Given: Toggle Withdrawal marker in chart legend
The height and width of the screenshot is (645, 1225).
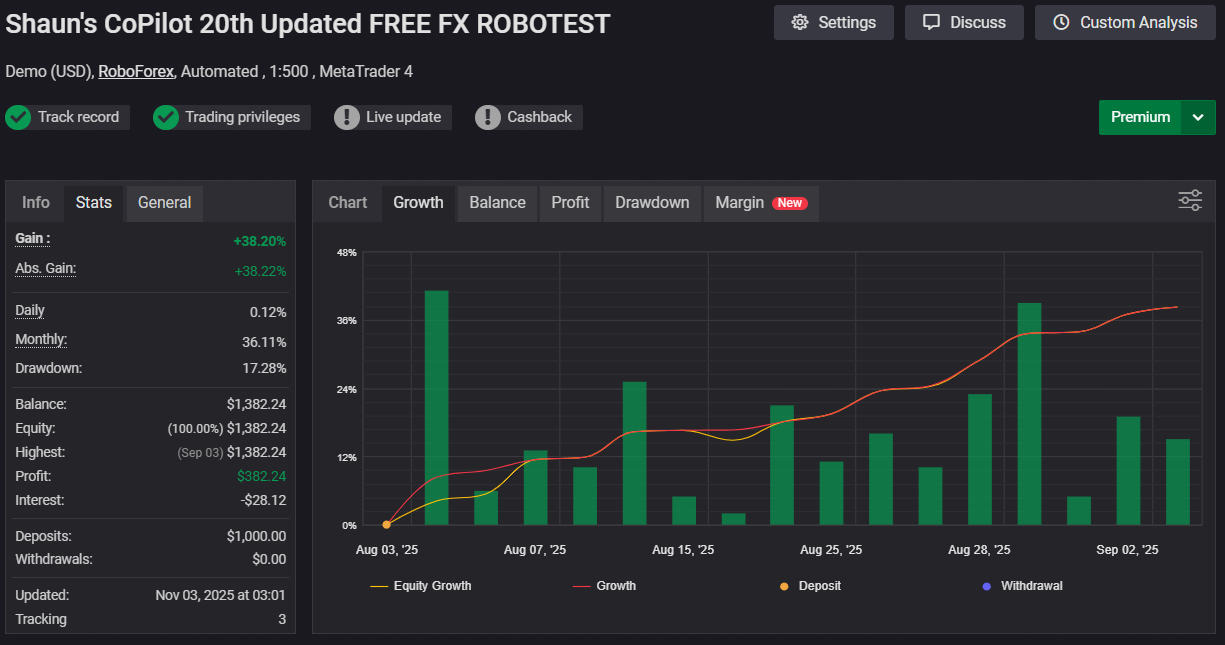Looking at the screenshot, I should pyautogui.click(x=1021, y=586).
